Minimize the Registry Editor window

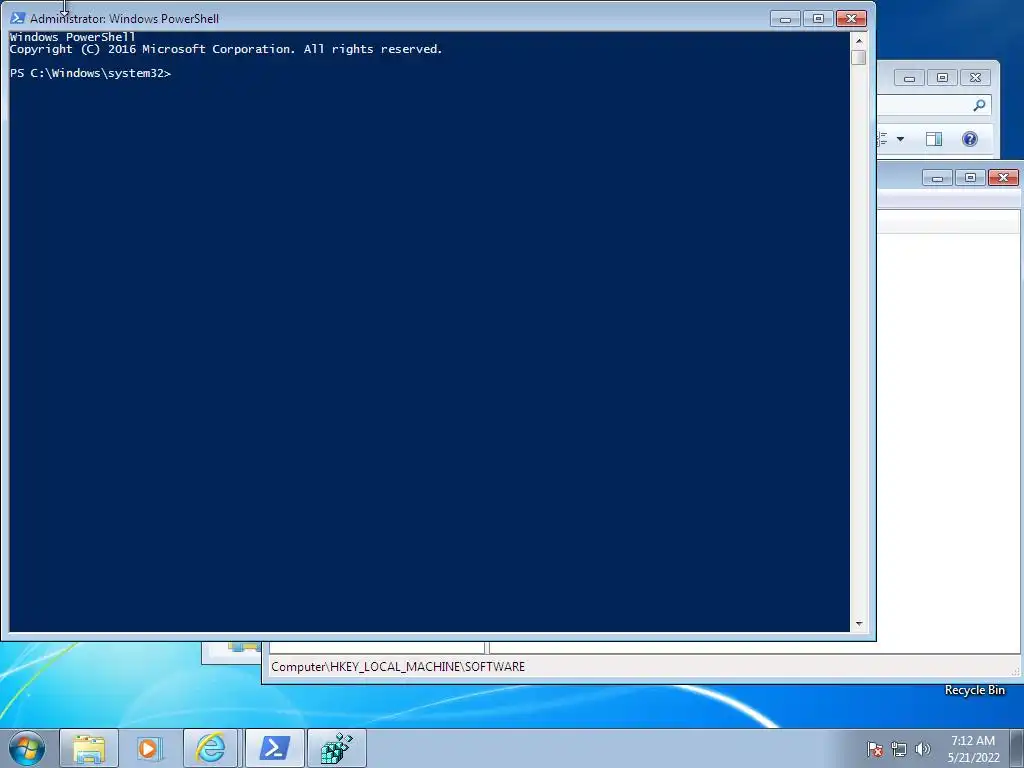point(937,178)
